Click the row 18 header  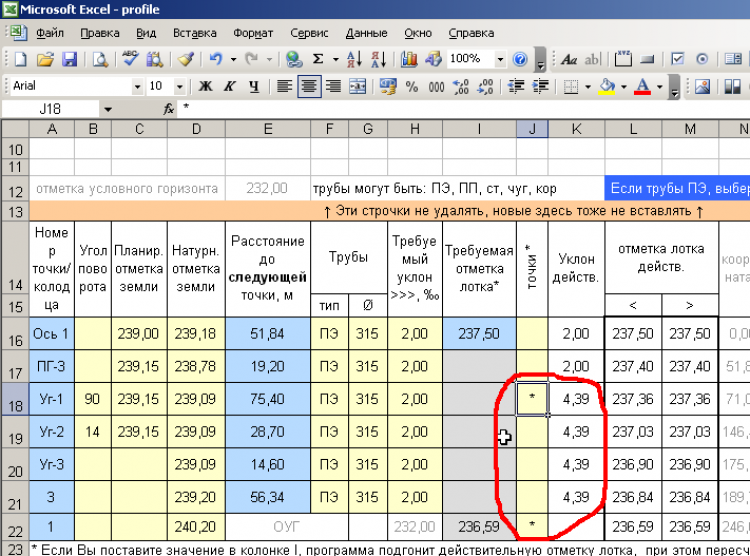click(x=15, y=402)
